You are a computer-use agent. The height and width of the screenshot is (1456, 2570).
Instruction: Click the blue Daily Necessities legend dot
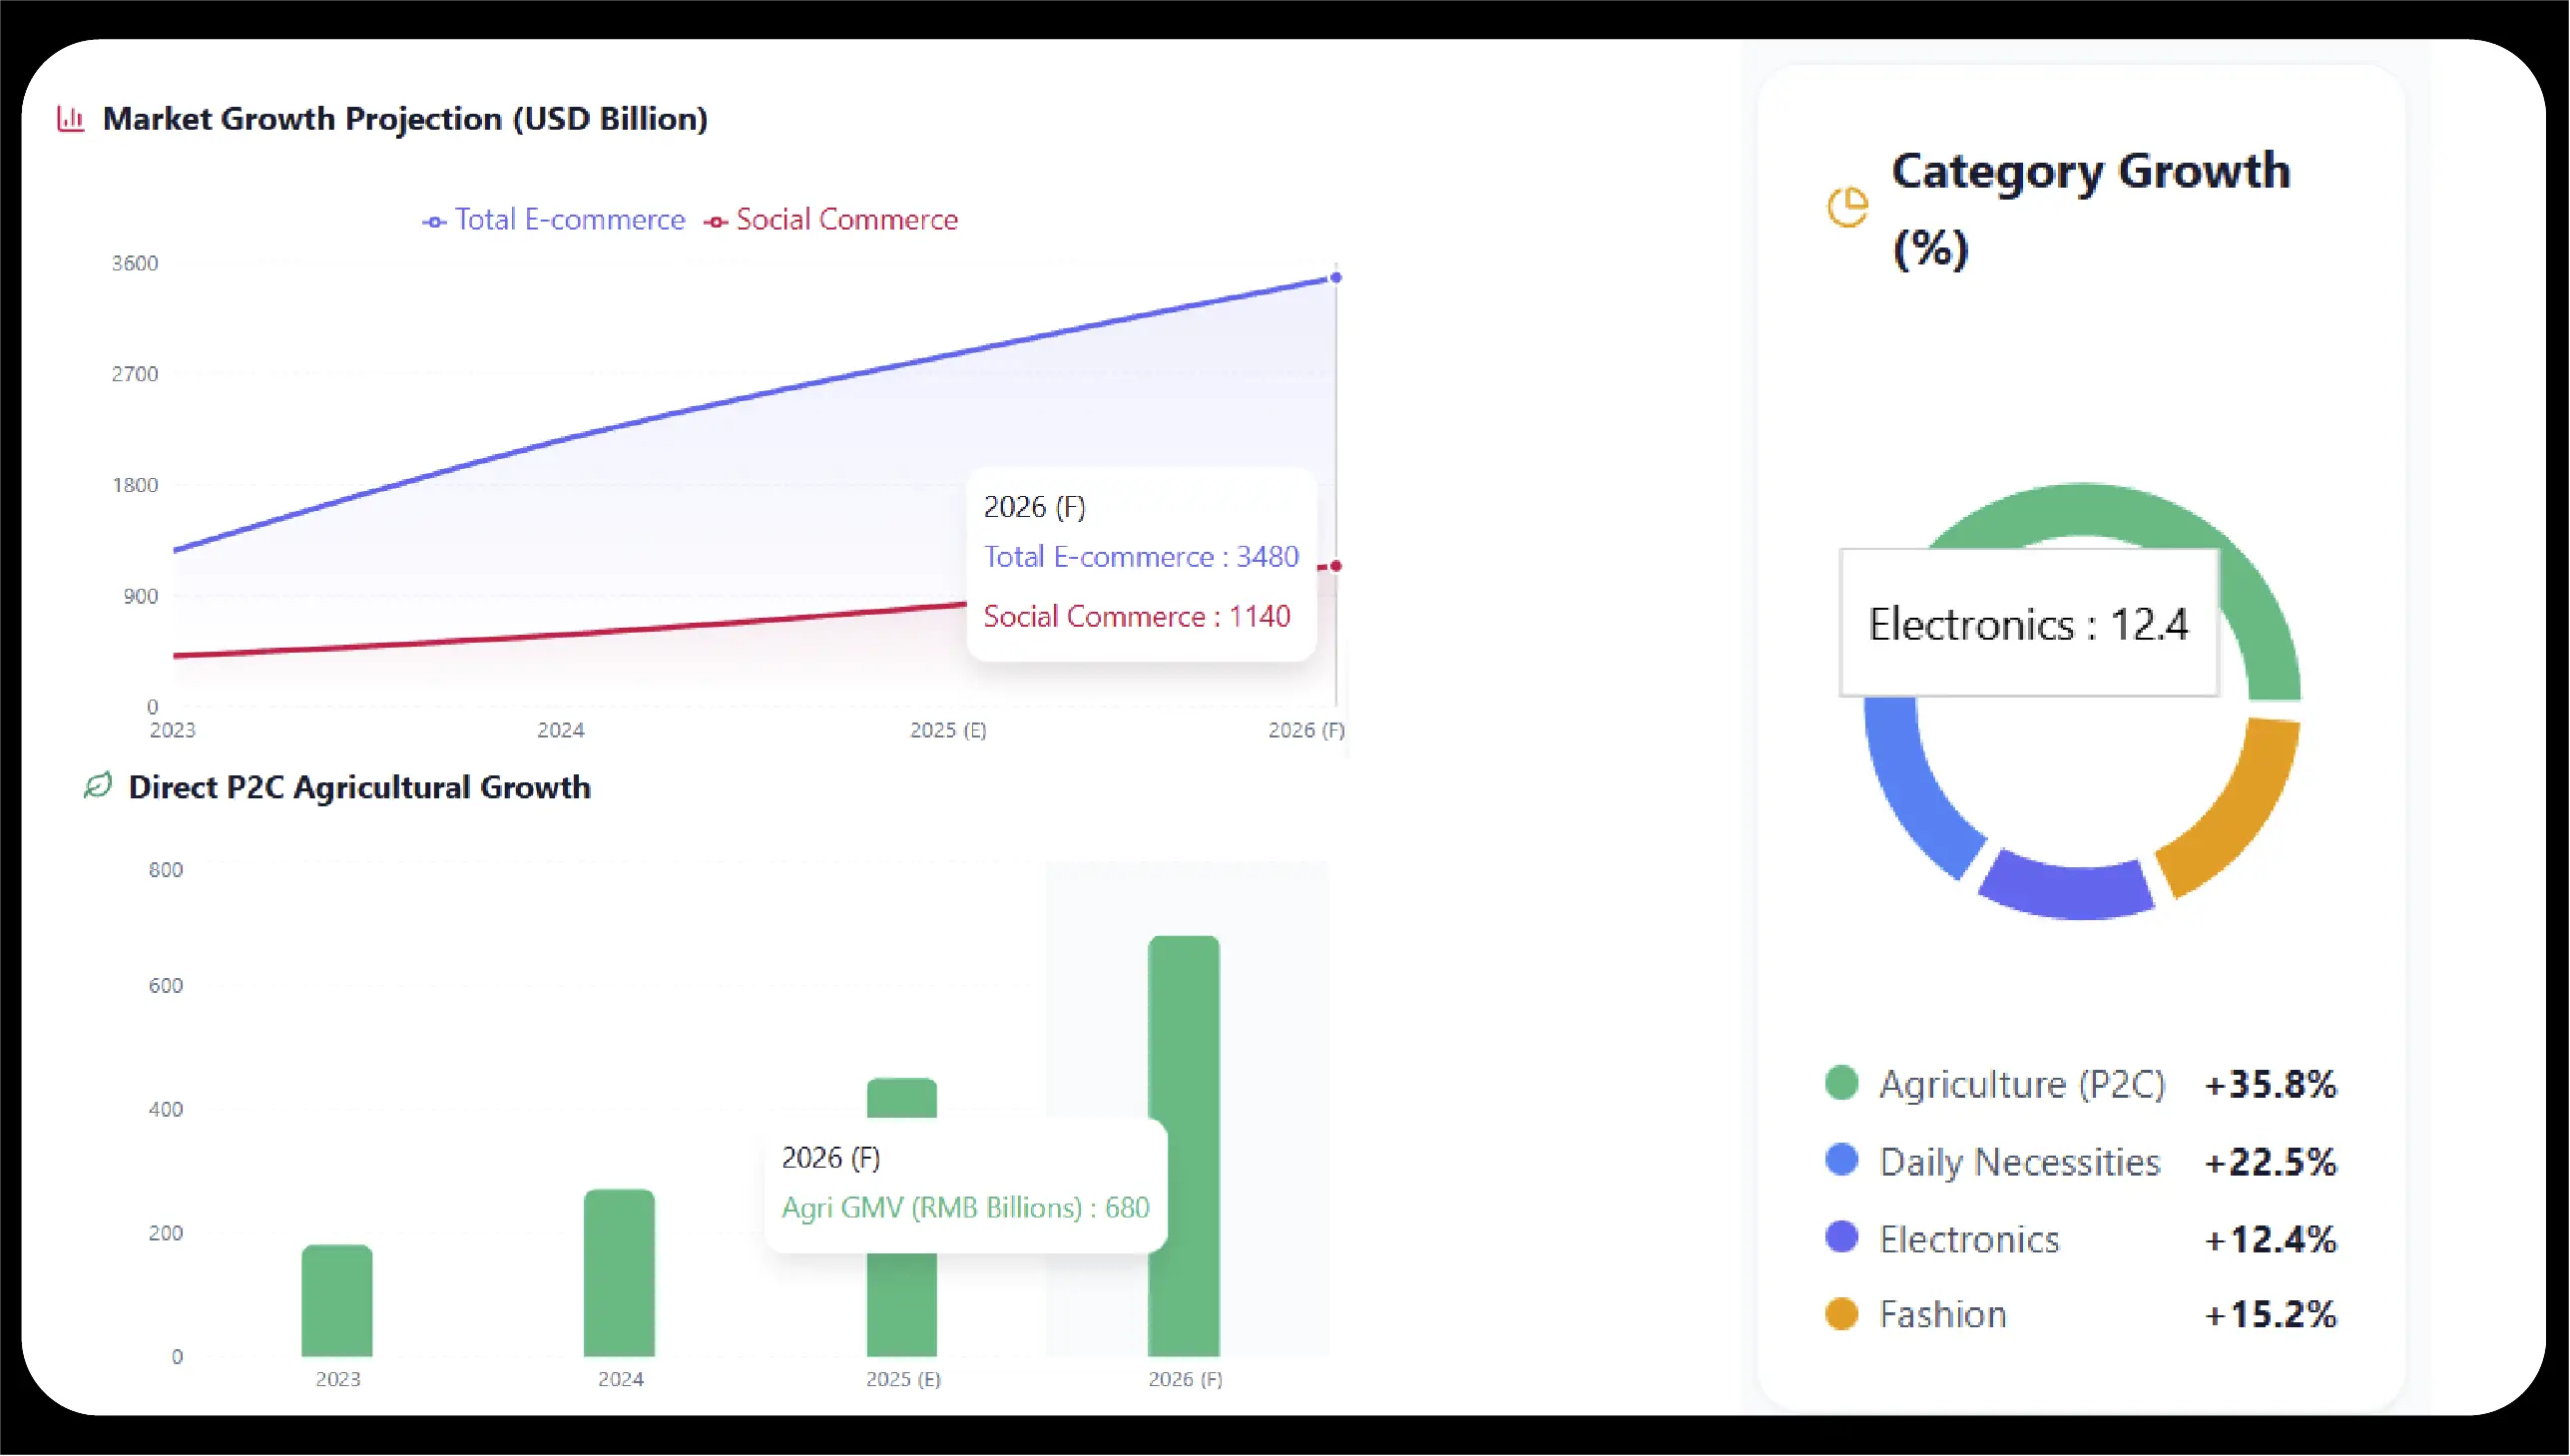click(x=1841, y=1160)
